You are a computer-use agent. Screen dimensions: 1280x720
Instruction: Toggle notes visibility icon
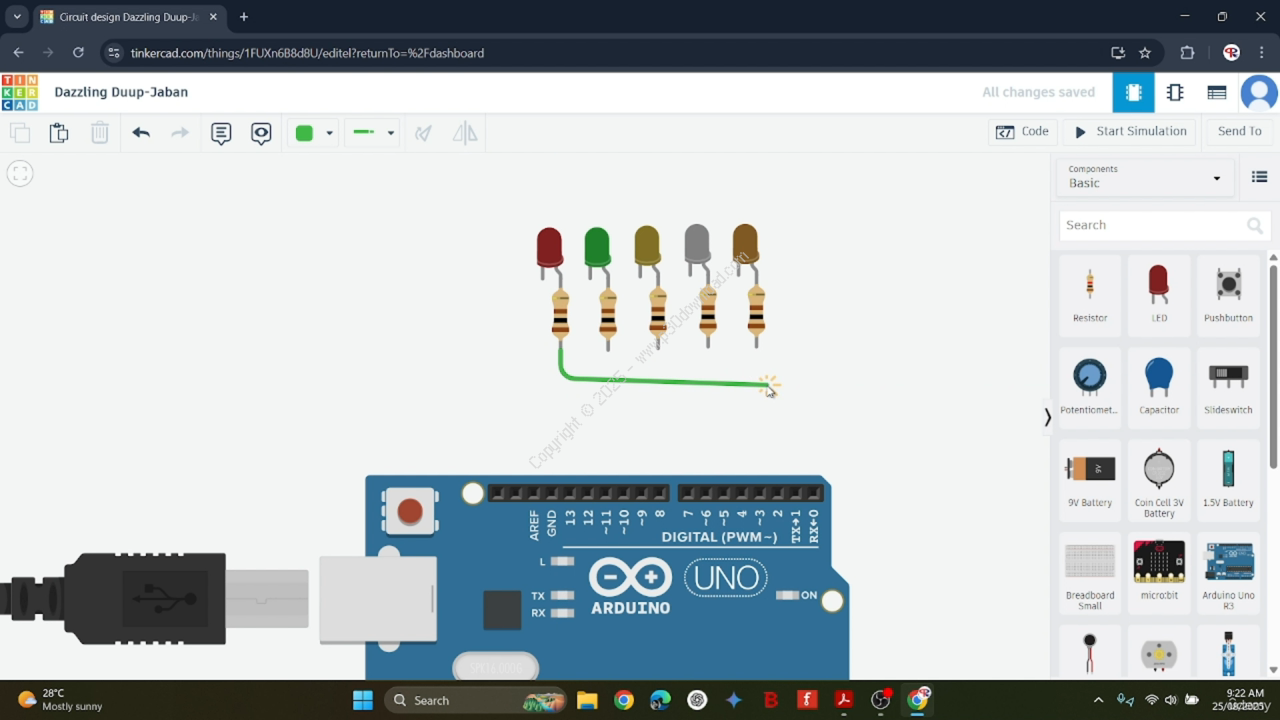(261, 133)
